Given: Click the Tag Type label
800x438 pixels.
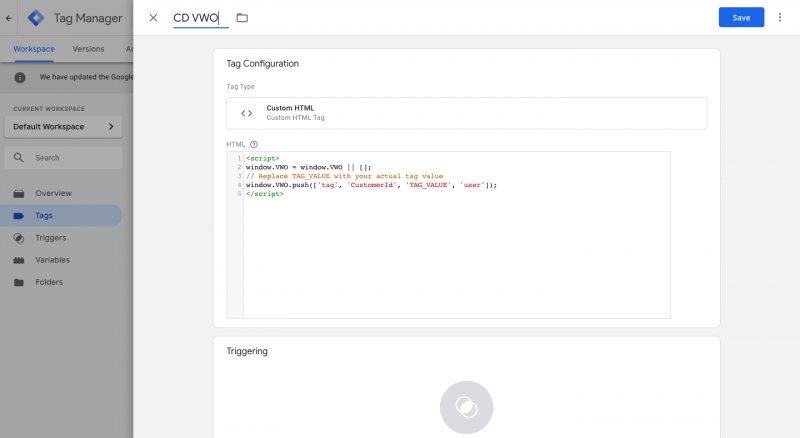Looking at the screenshot, I should (240, 87).
